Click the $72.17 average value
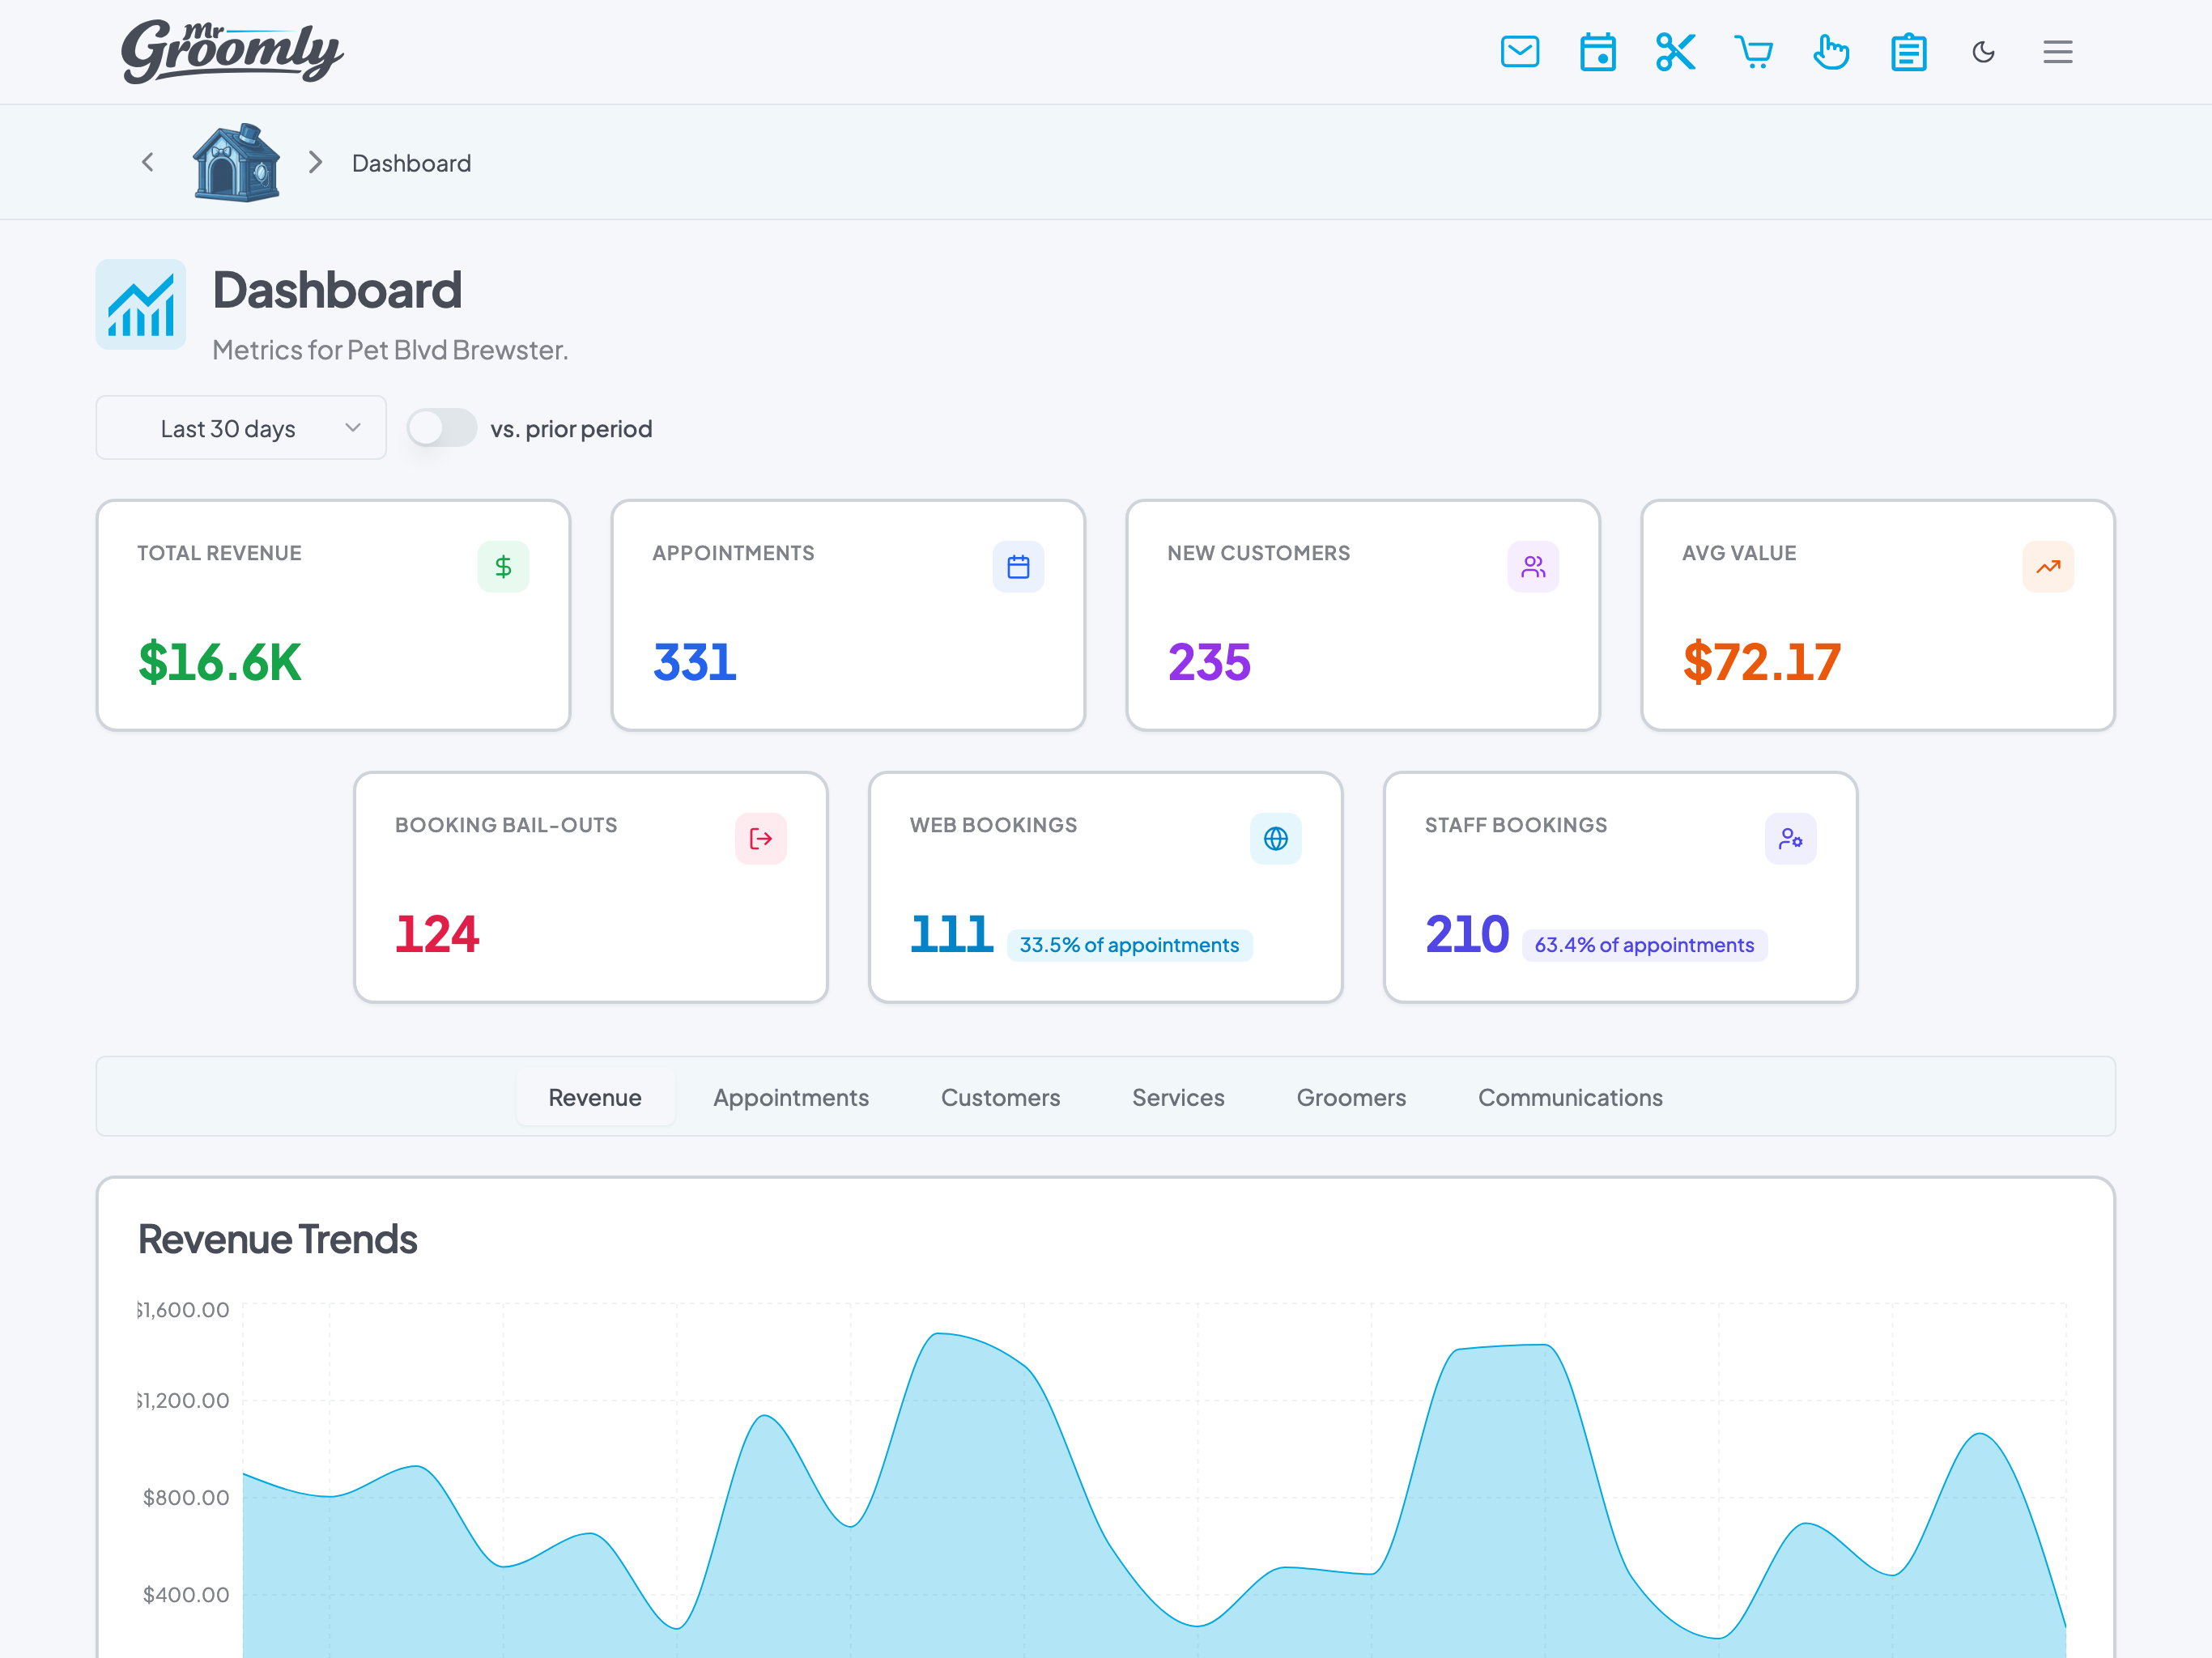2212x1658 pixels. pos(1762,662)
